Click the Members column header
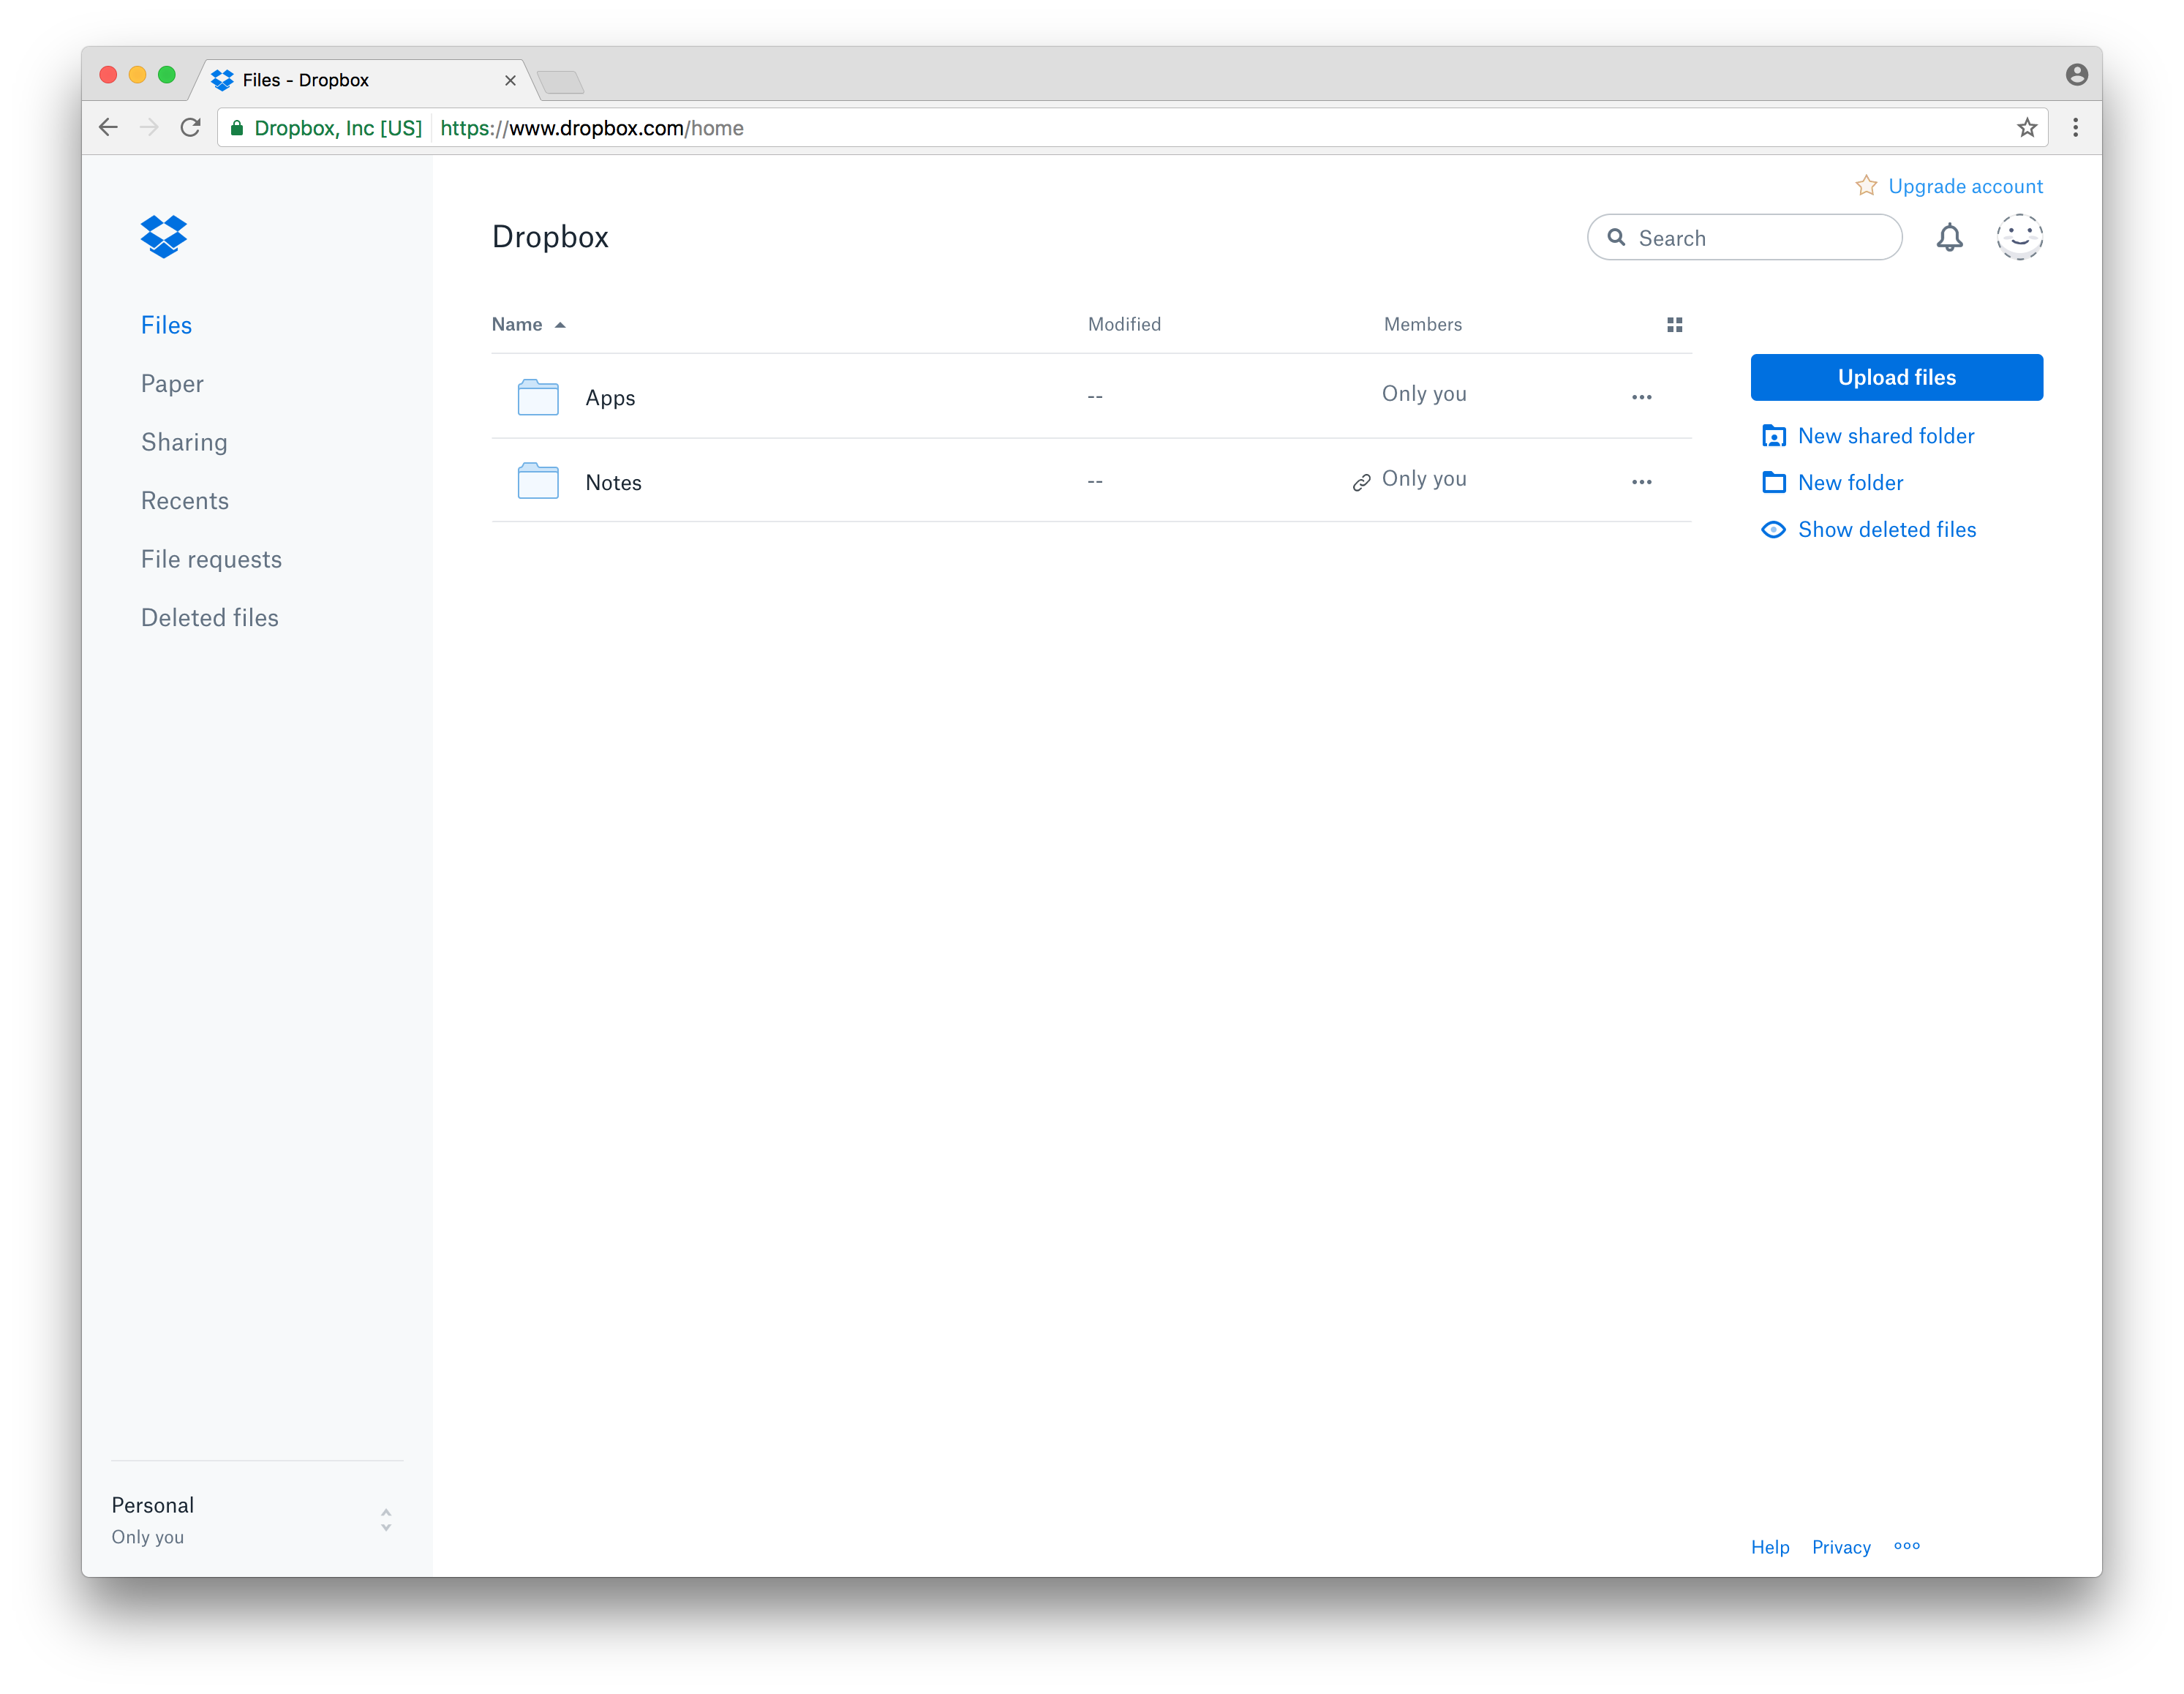Viewport: 2184px width, 1694px height. pyautogui.click(x=1422, y=325)
